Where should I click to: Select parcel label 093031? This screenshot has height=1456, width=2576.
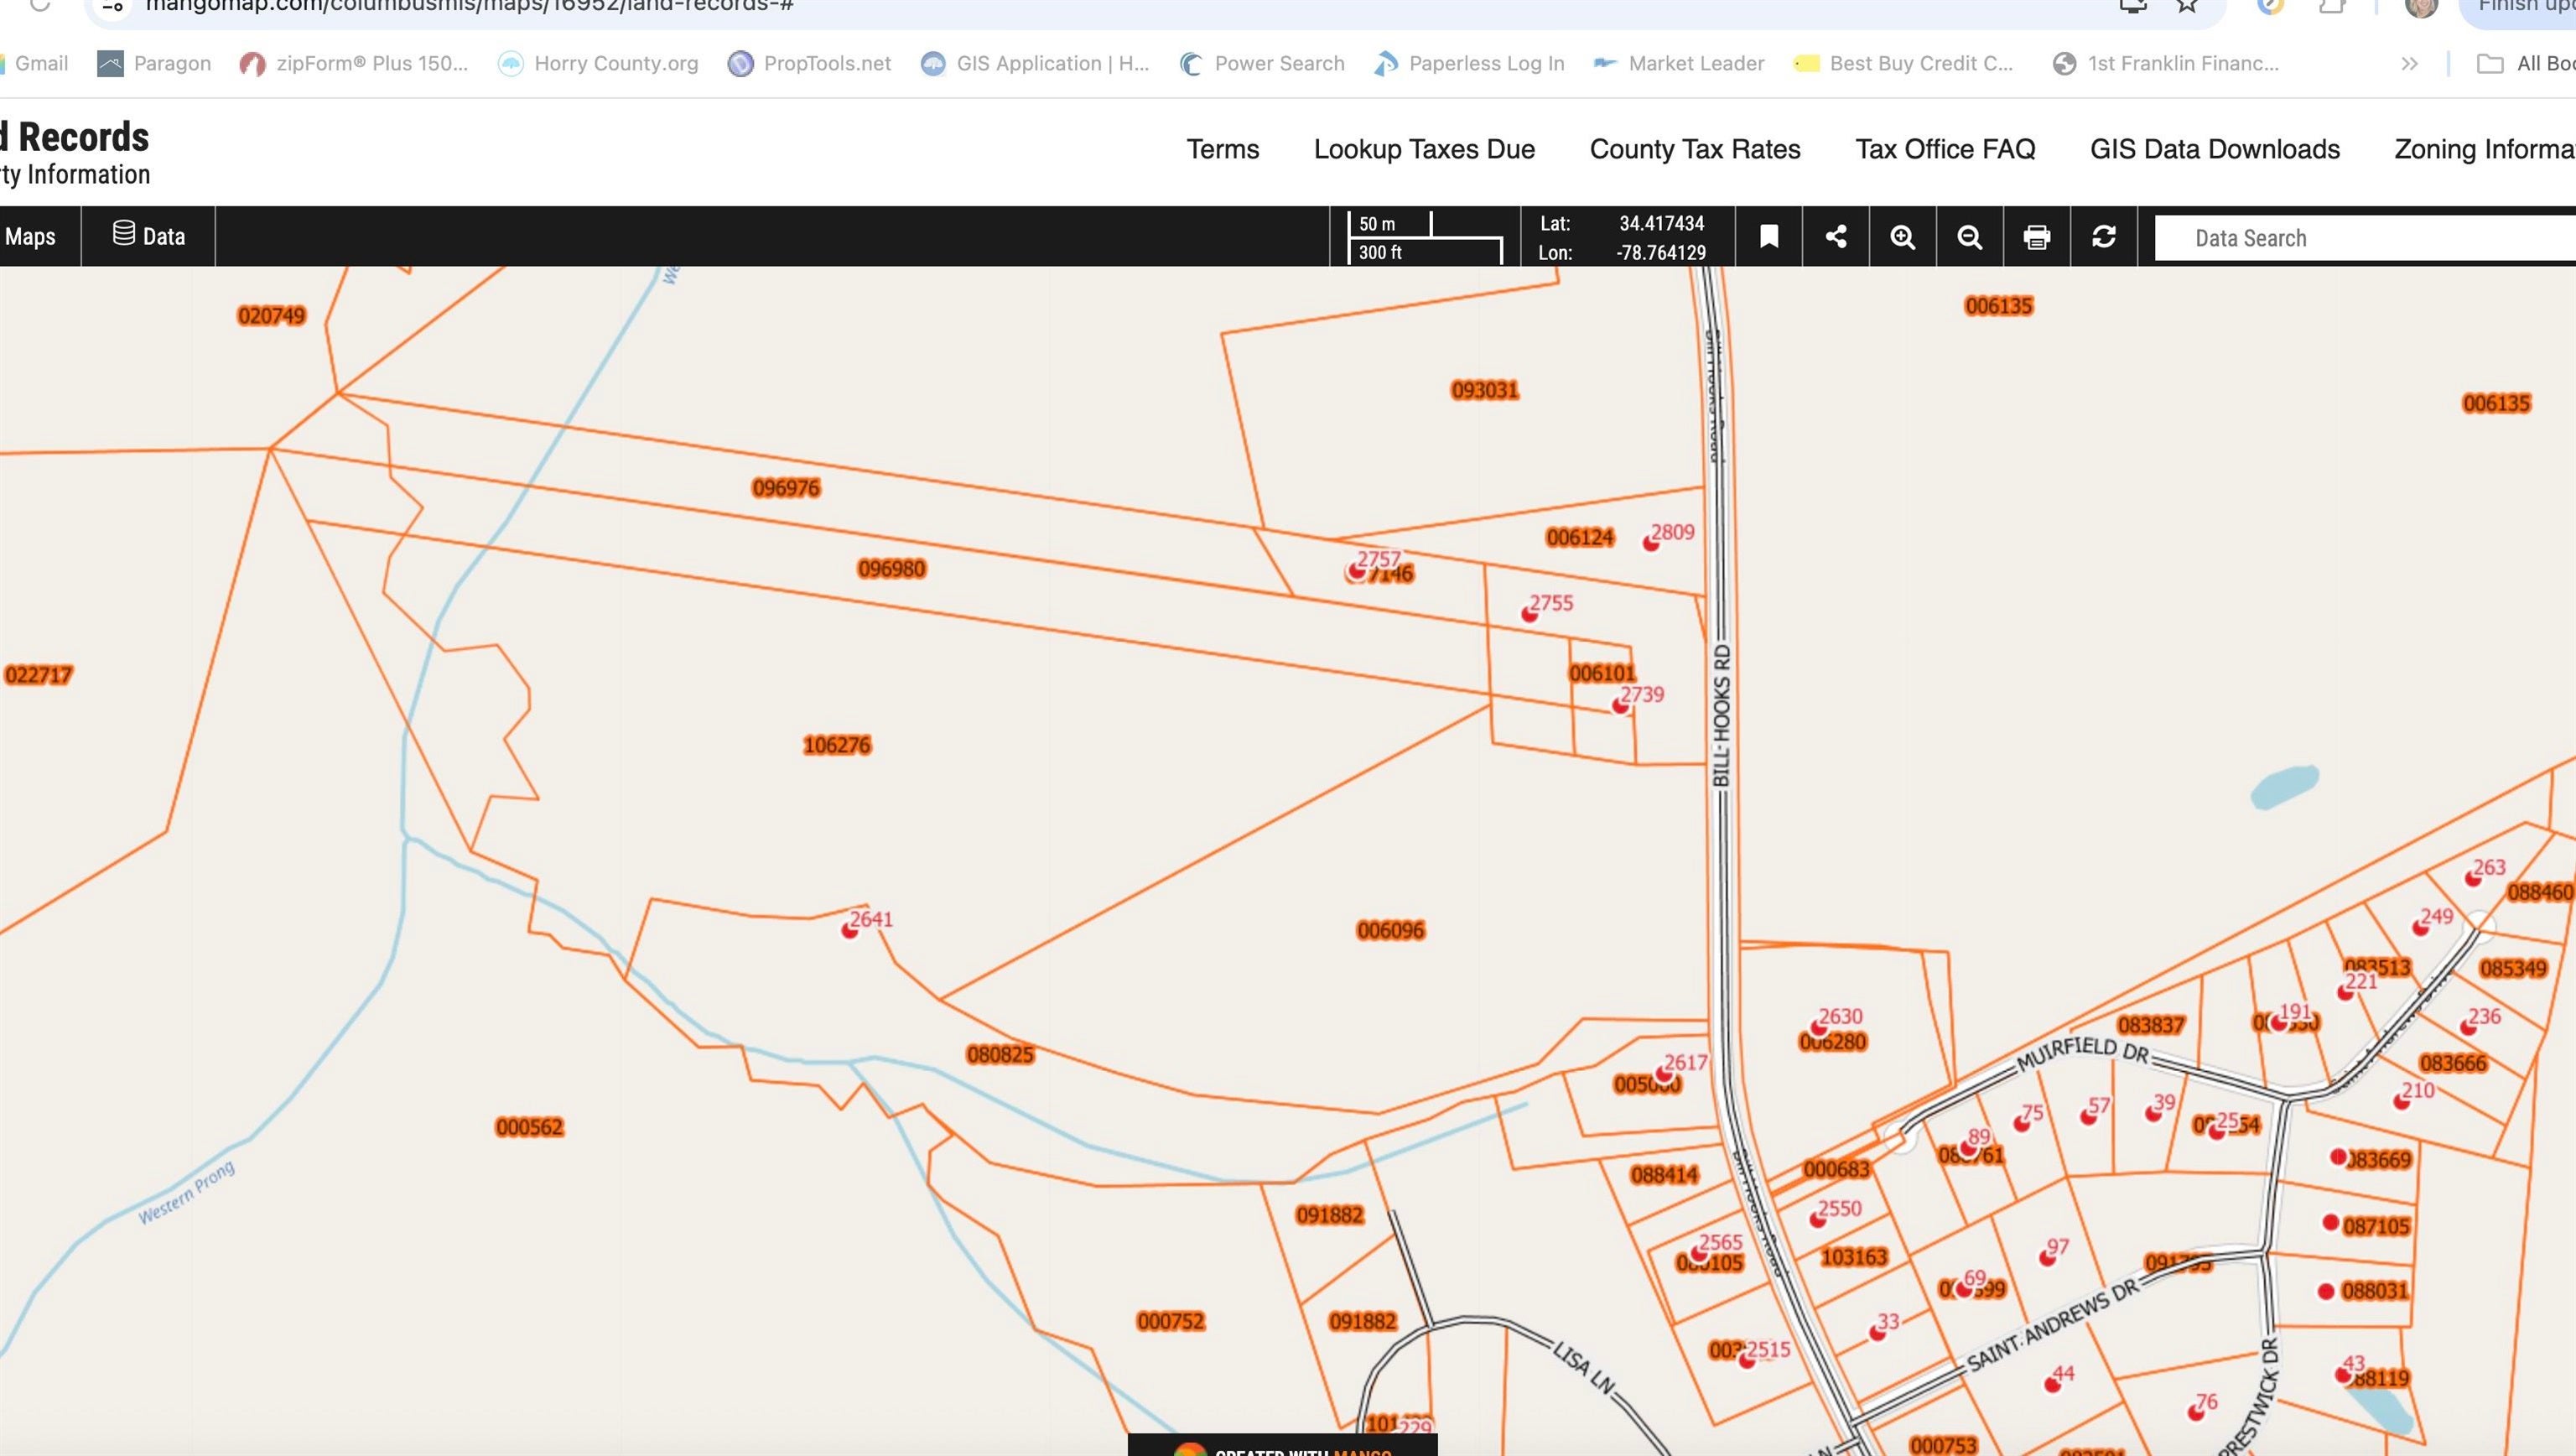click(1485, 390)
